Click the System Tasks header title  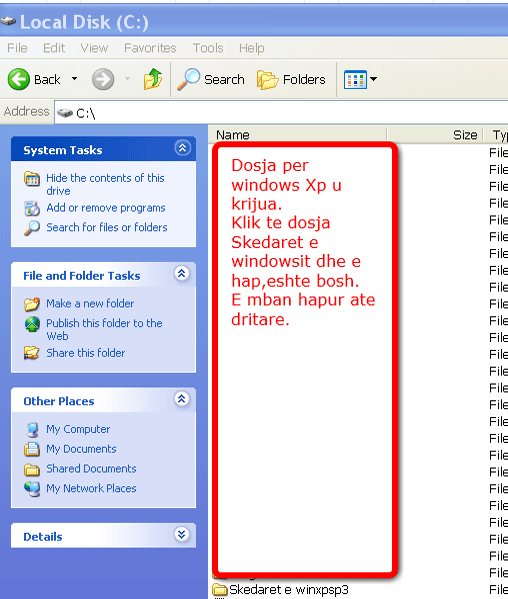pyautogui.click(x=63, y=150)
